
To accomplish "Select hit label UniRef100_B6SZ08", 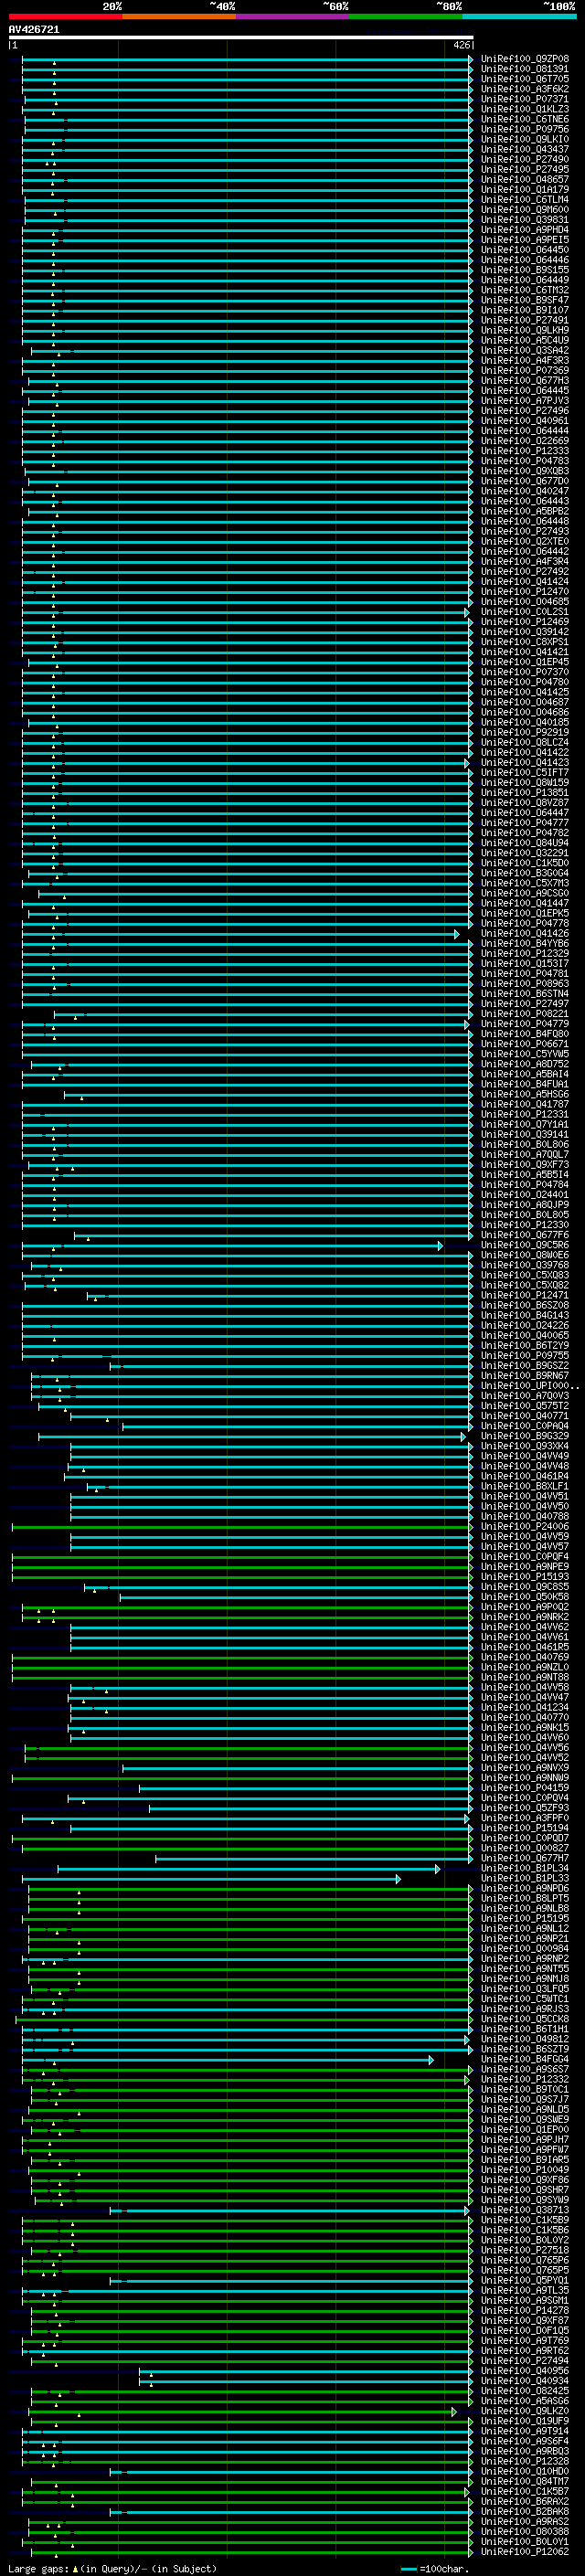I will click(524, 1305).
